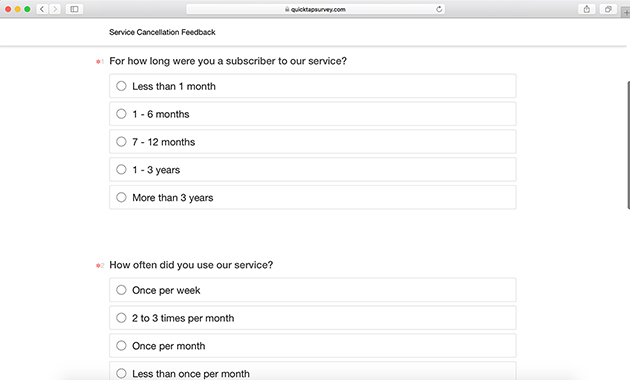Click the quicktapsurvey.com address bar
Image resolution: width=630 pixels, height=380 pixels.
(315, 9)
